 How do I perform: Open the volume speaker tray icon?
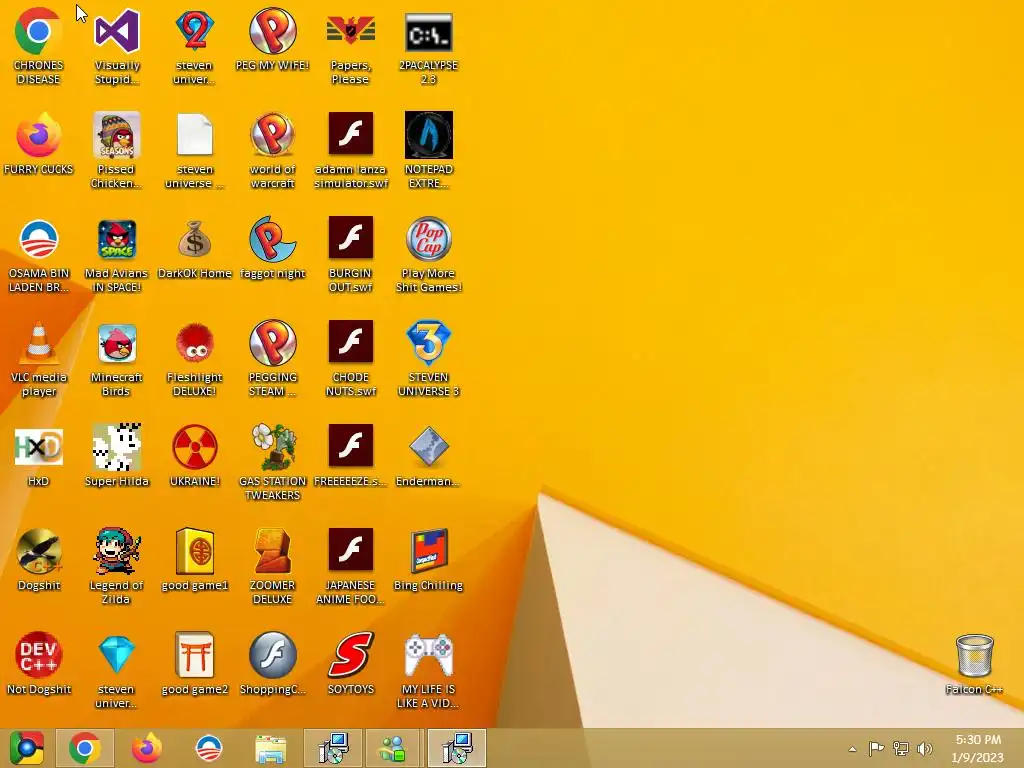pos(925,748)
